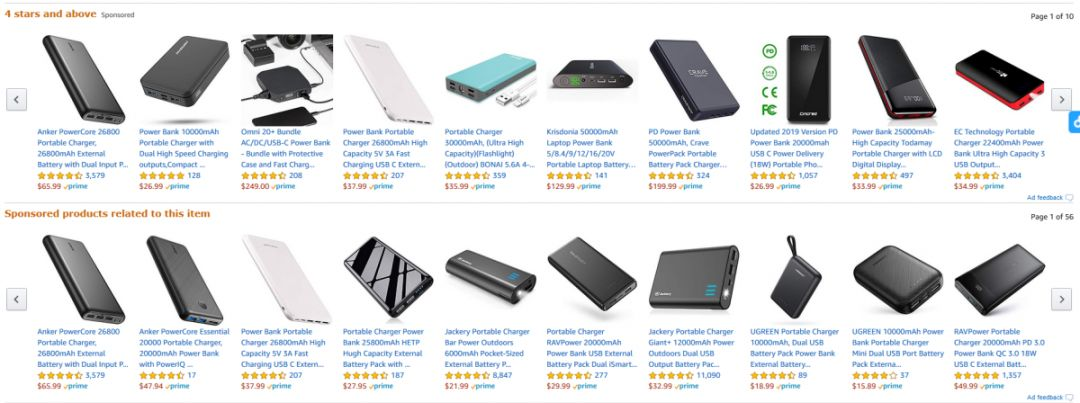Click the next arrow in 4 stars carousel
The height and width of the screenshot is (403, 1080).
(x=1061, y=99)
